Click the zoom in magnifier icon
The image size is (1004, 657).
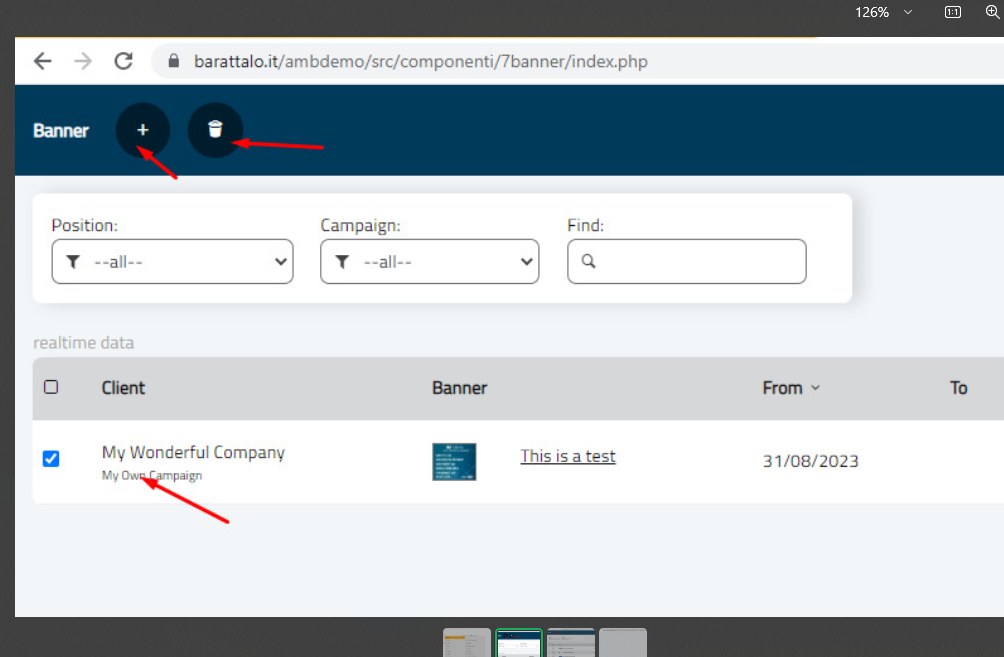click(x=992, y=12)
